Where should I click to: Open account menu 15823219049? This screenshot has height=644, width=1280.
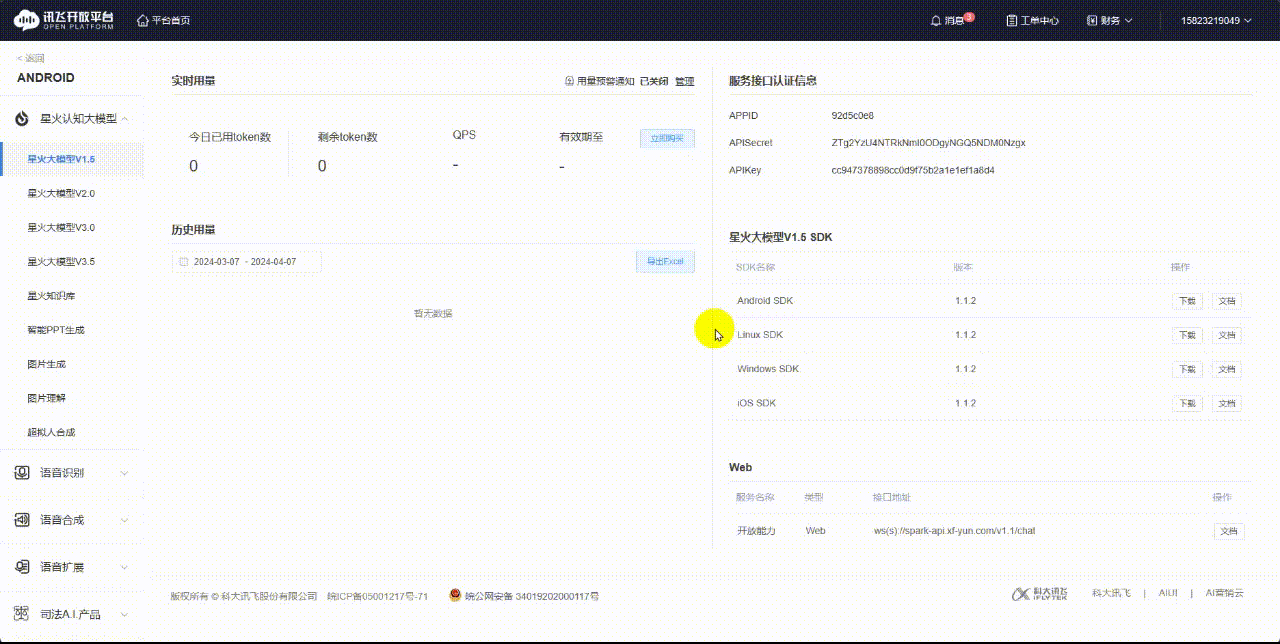point(1216,20)
